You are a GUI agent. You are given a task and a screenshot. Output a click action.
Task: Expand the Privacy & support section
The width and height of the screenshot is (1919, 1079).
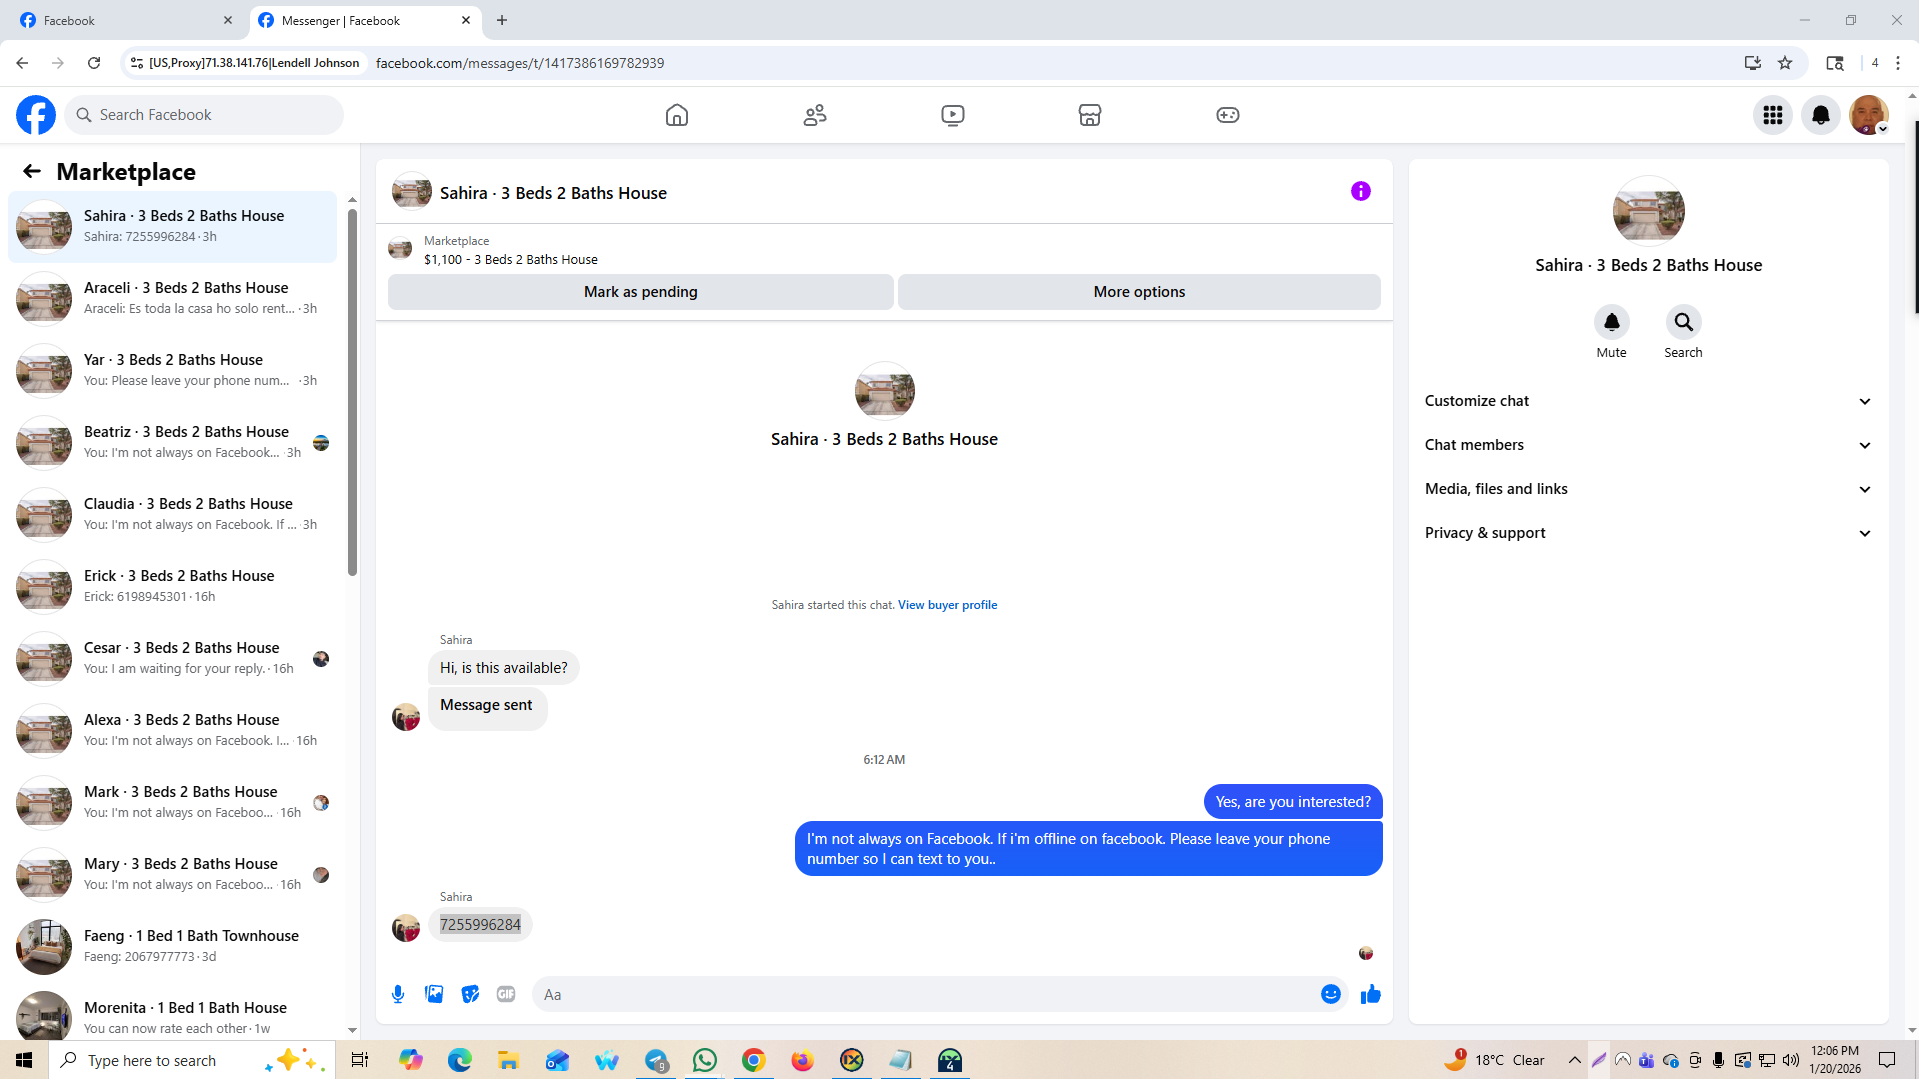(1649, 533)
